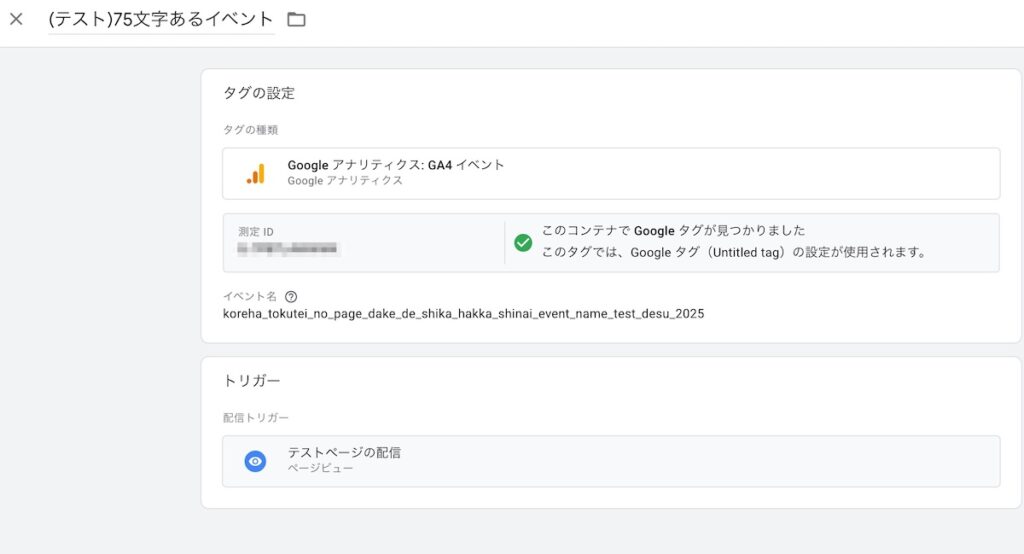
Task: Select the Google アナリティクス: GA4 イベント tag type
Action: point(396,165)
